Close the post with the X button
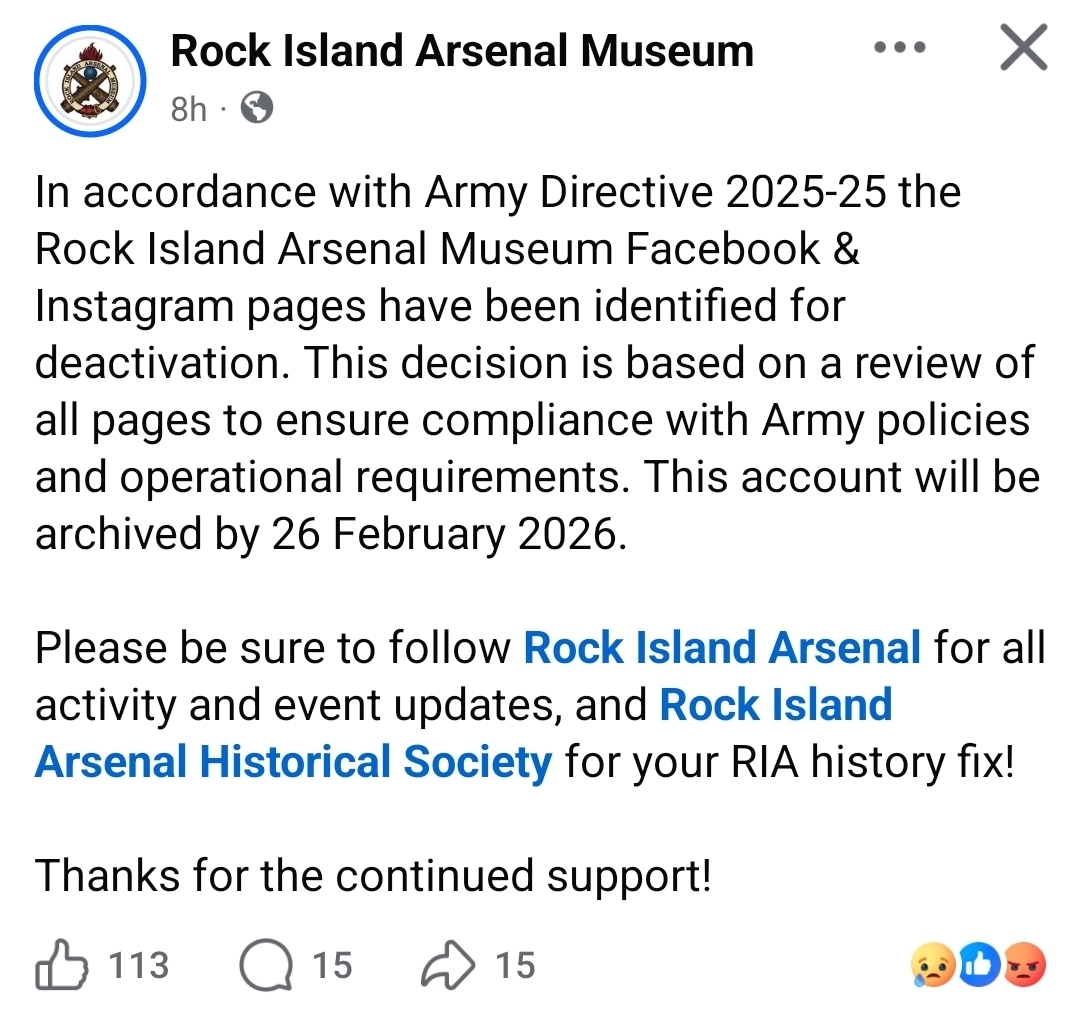 (x=1023, y=48)
